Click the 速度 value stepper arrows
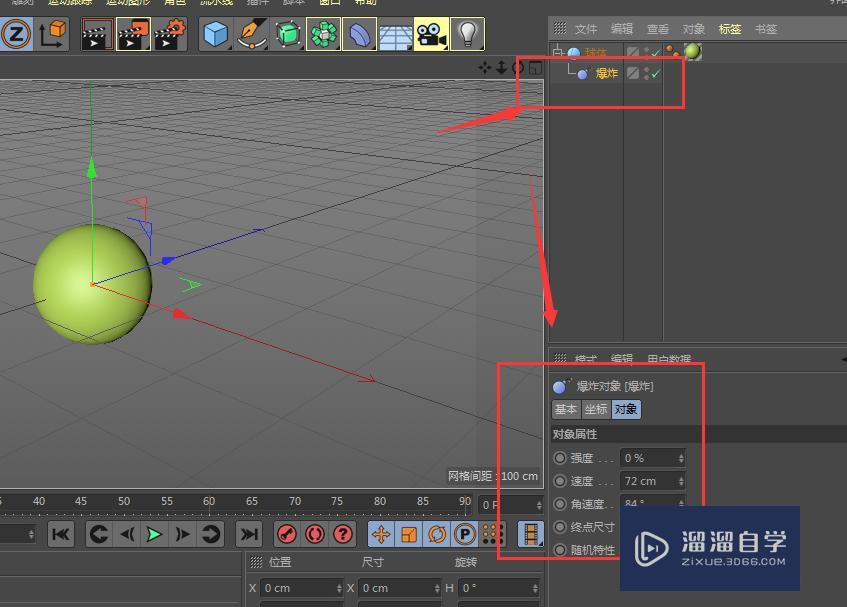 pyautogui.click(x=681, y=481)
